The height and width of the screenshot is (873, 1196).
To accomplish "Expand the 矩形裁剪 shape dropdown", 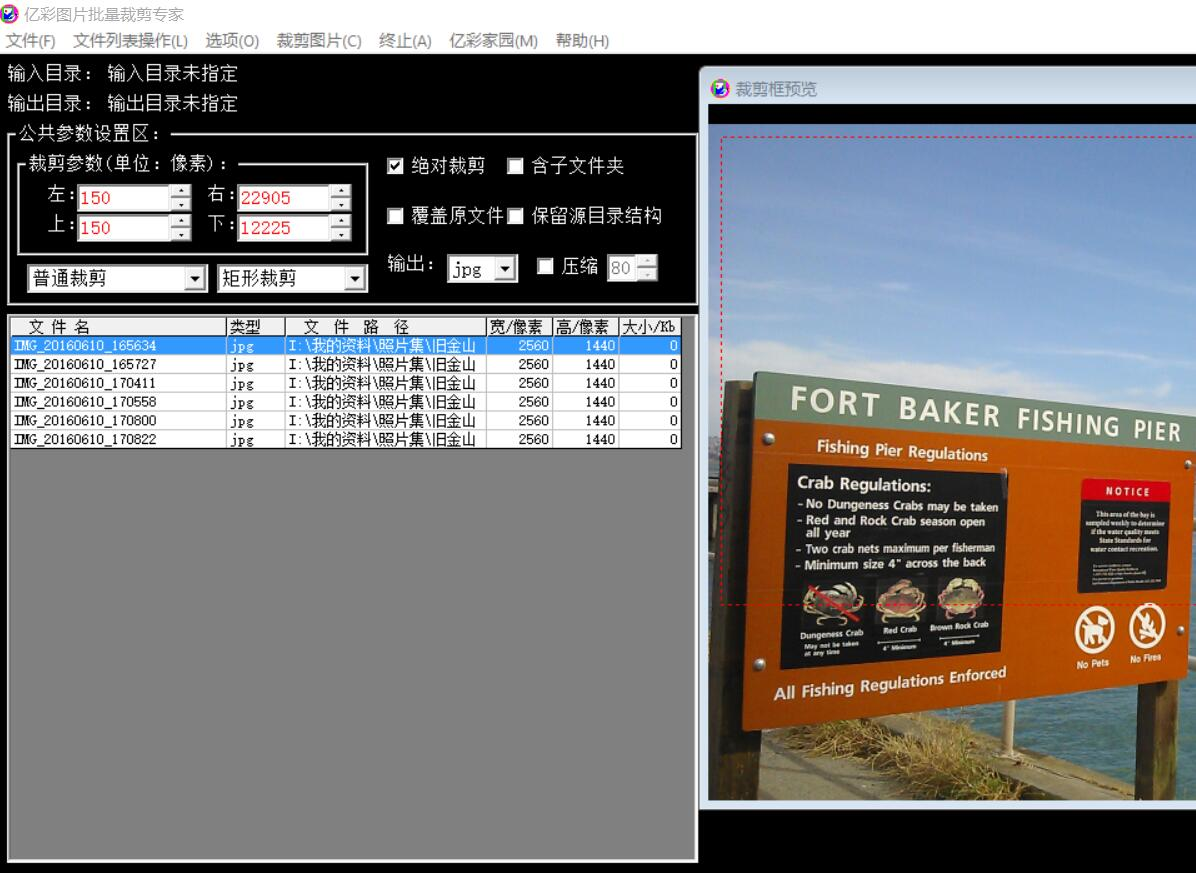I will tap(355, 279).
